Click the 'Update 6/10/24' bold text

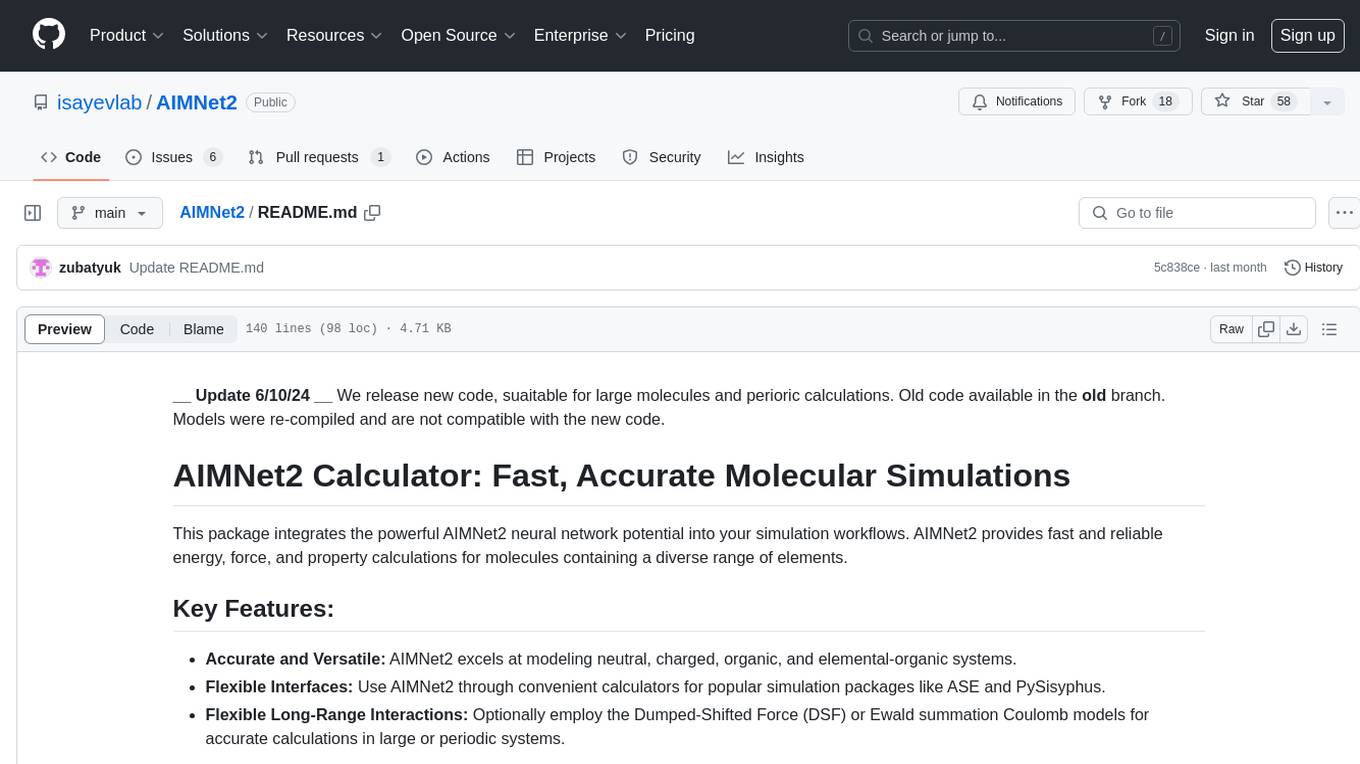coord(252,395)
